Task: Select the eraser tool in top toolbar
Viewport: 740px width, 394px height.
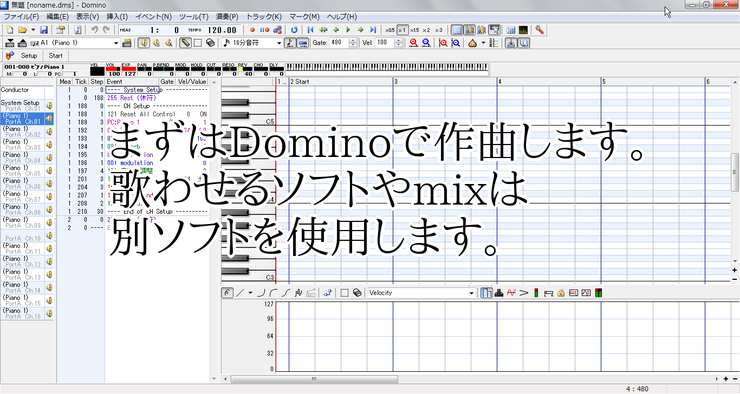Action: [x=210, y=43]
